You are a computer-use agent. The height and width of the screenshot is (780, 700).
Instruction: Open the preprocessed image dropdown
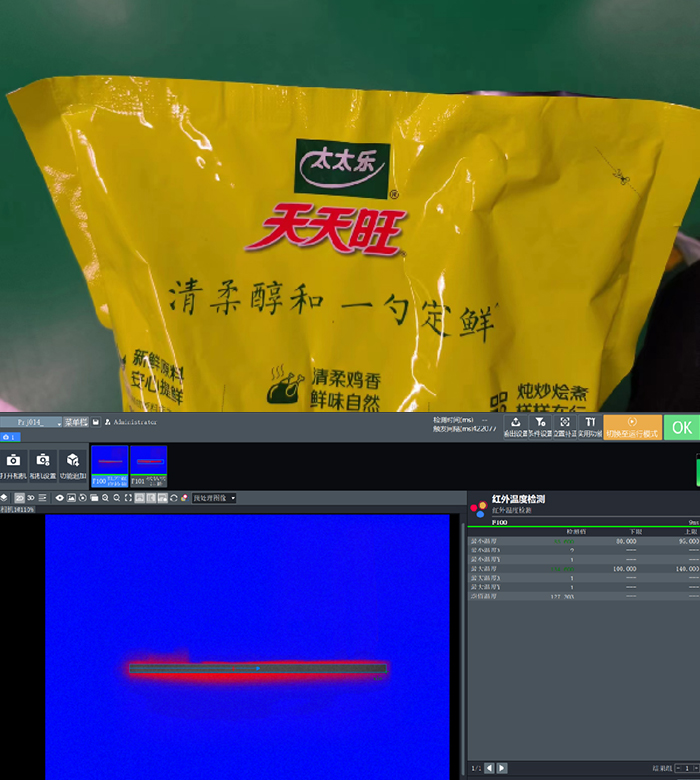214,498
